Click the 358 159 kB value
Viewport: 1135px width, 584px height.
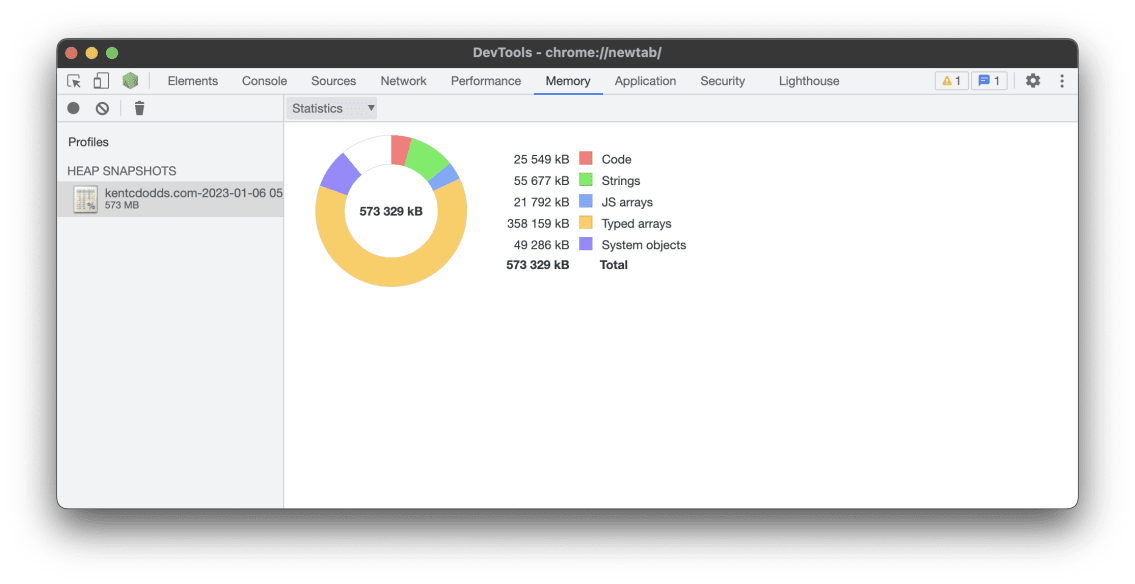click(538, 224)
